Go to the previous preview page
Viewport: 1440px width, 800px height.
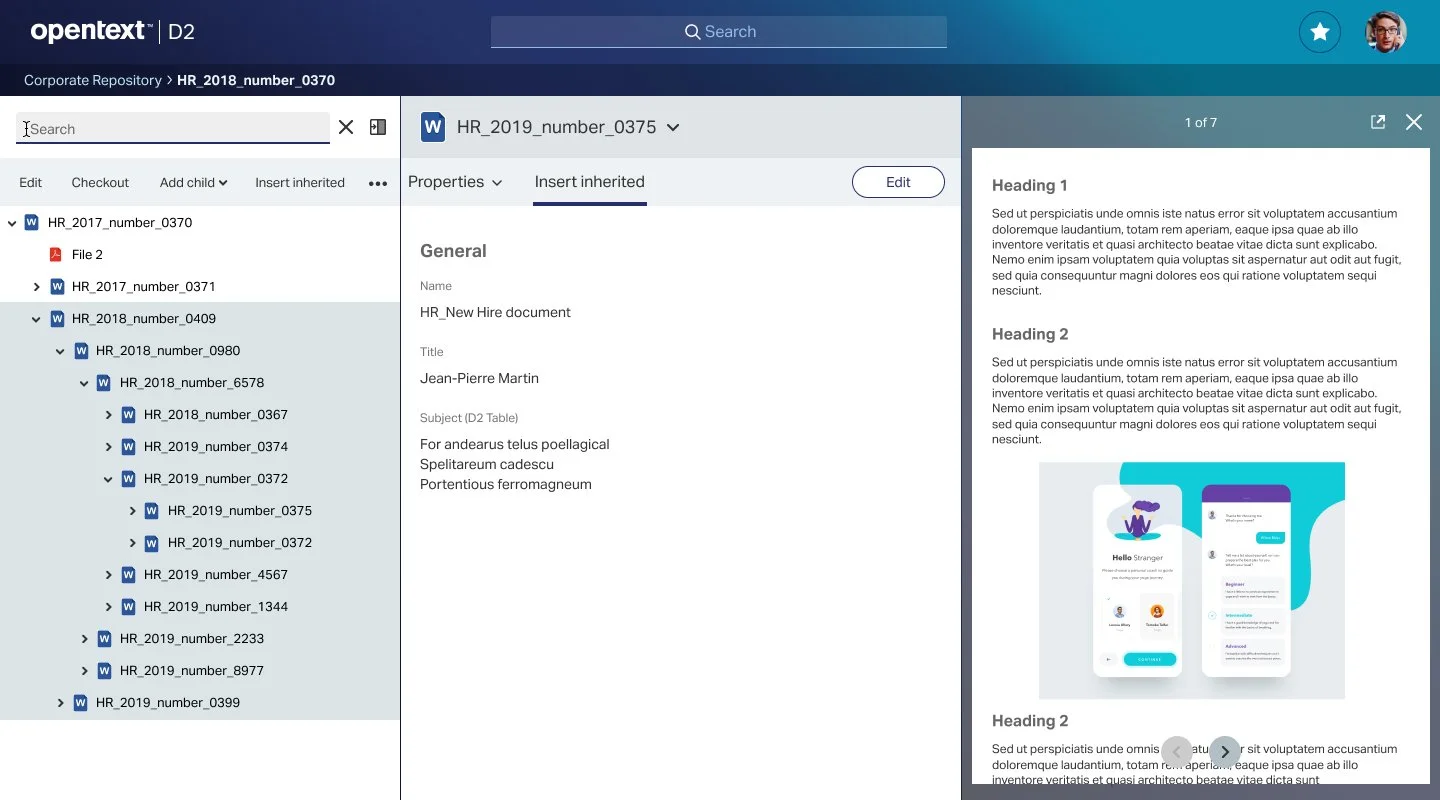tap(1177, 752)
